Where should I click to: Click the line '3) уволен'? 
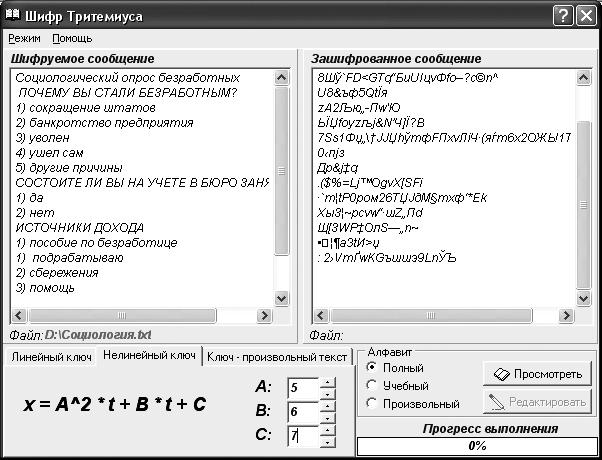point(43,138)
